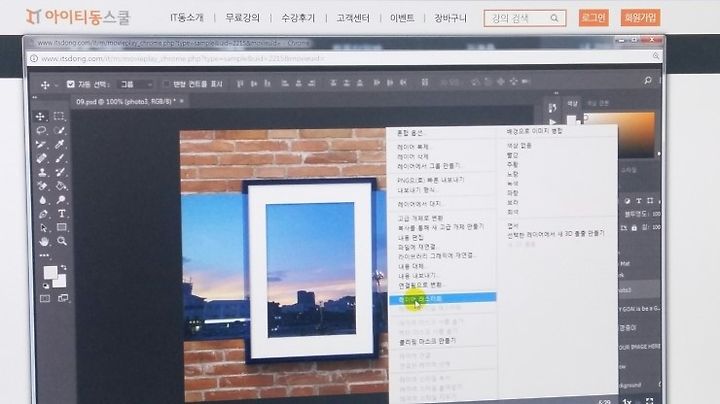Viewport: 720px width, 404px height.
Task: Select the History Brush tool
Action: tap(60, 172)
